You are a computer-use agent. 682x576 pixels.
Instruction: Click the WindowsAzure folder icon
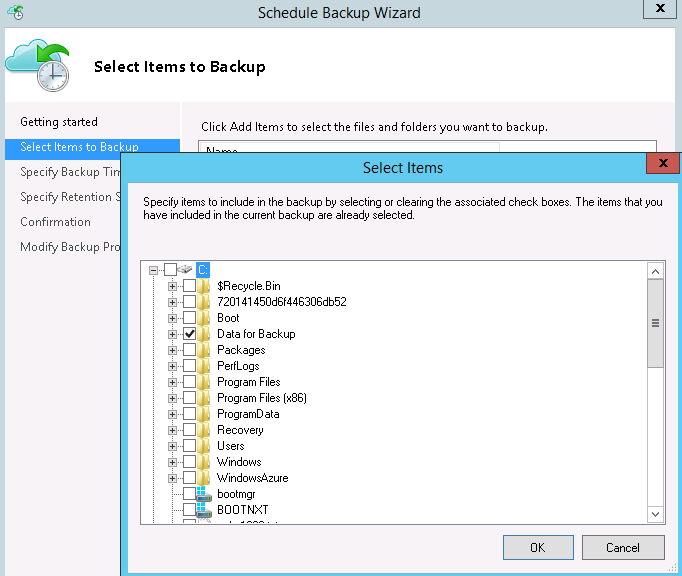pos(204,478)
